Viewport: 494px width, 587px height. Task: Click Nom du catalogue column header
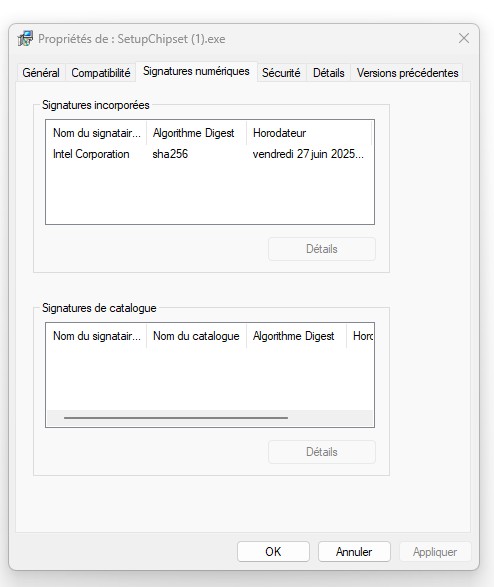pos(196,336)
